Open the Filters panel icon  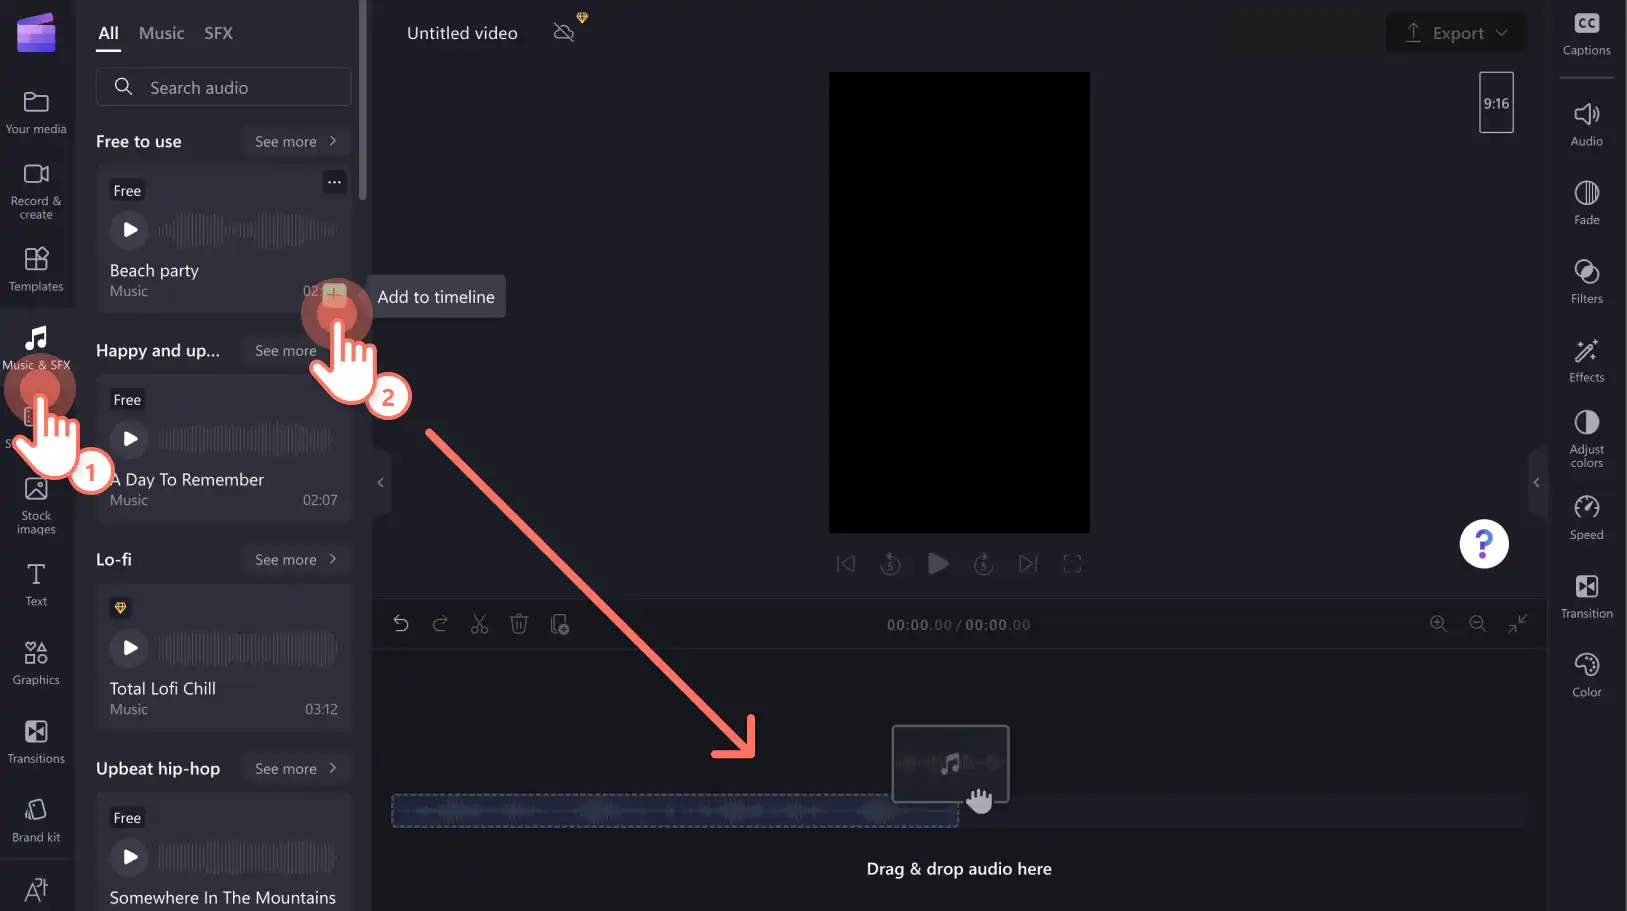[1586, 281]
